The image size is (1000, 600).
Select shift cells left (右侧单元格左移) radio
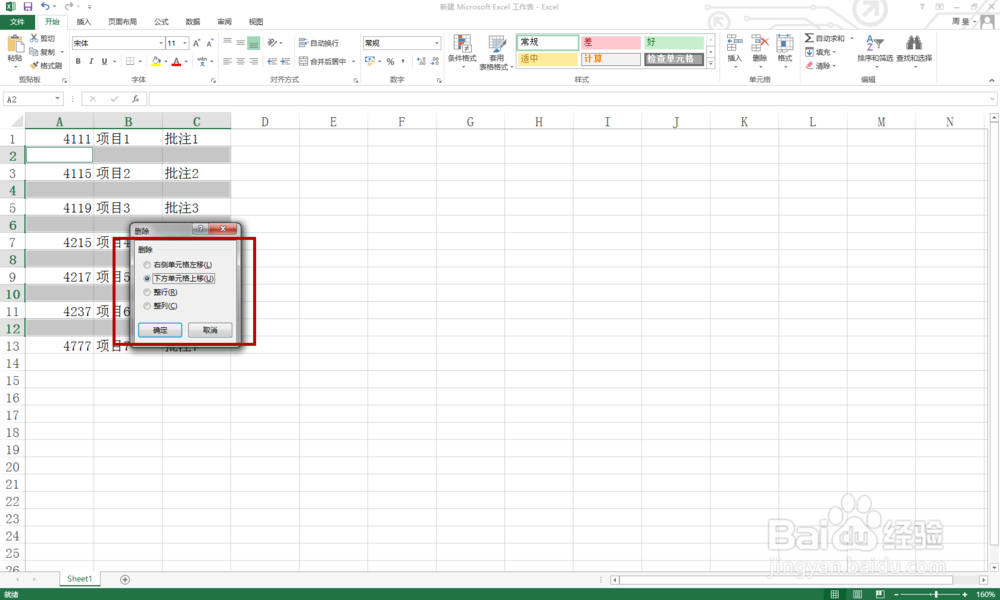click(147, 265)
